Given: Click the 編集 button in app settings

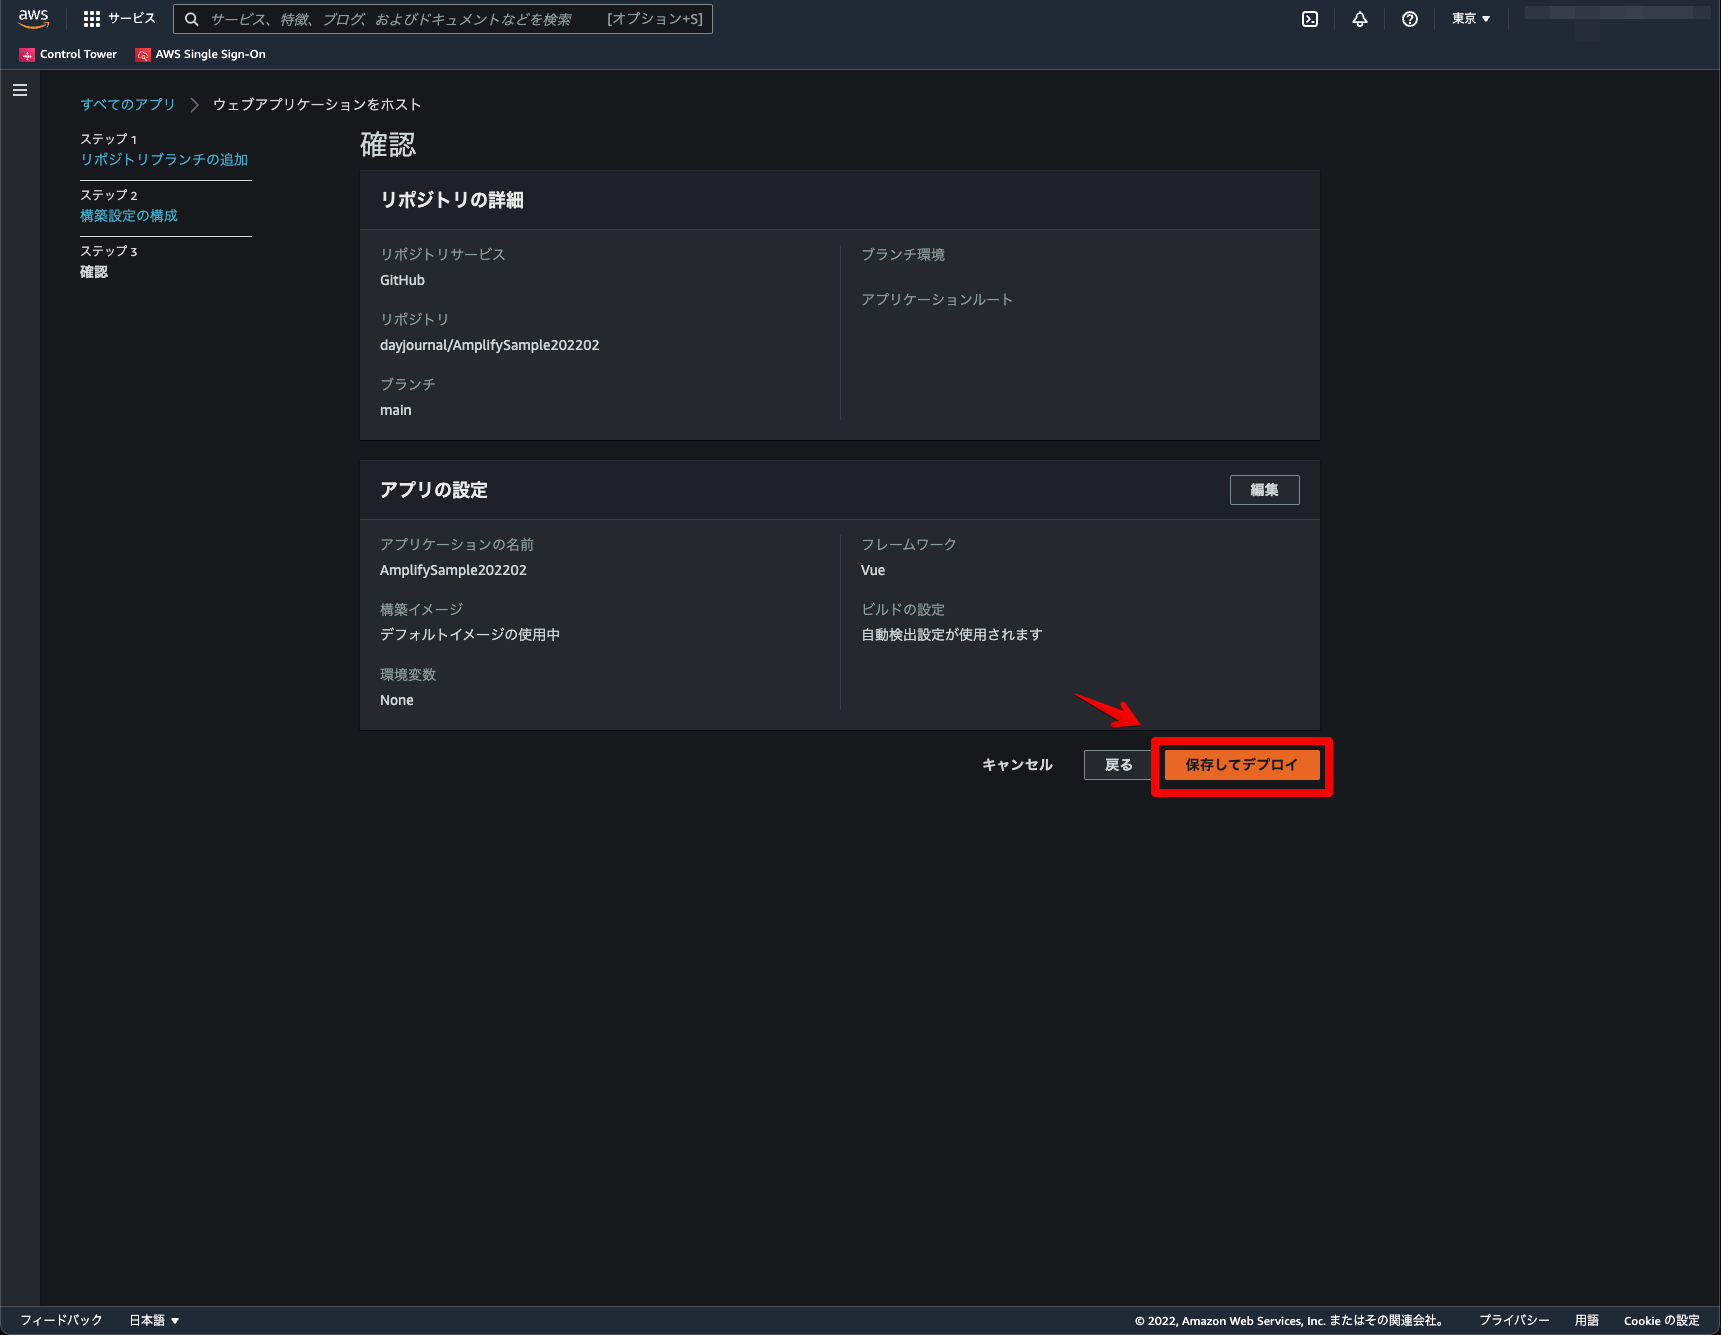Looking at the screenshot, I should (1264, 490).
